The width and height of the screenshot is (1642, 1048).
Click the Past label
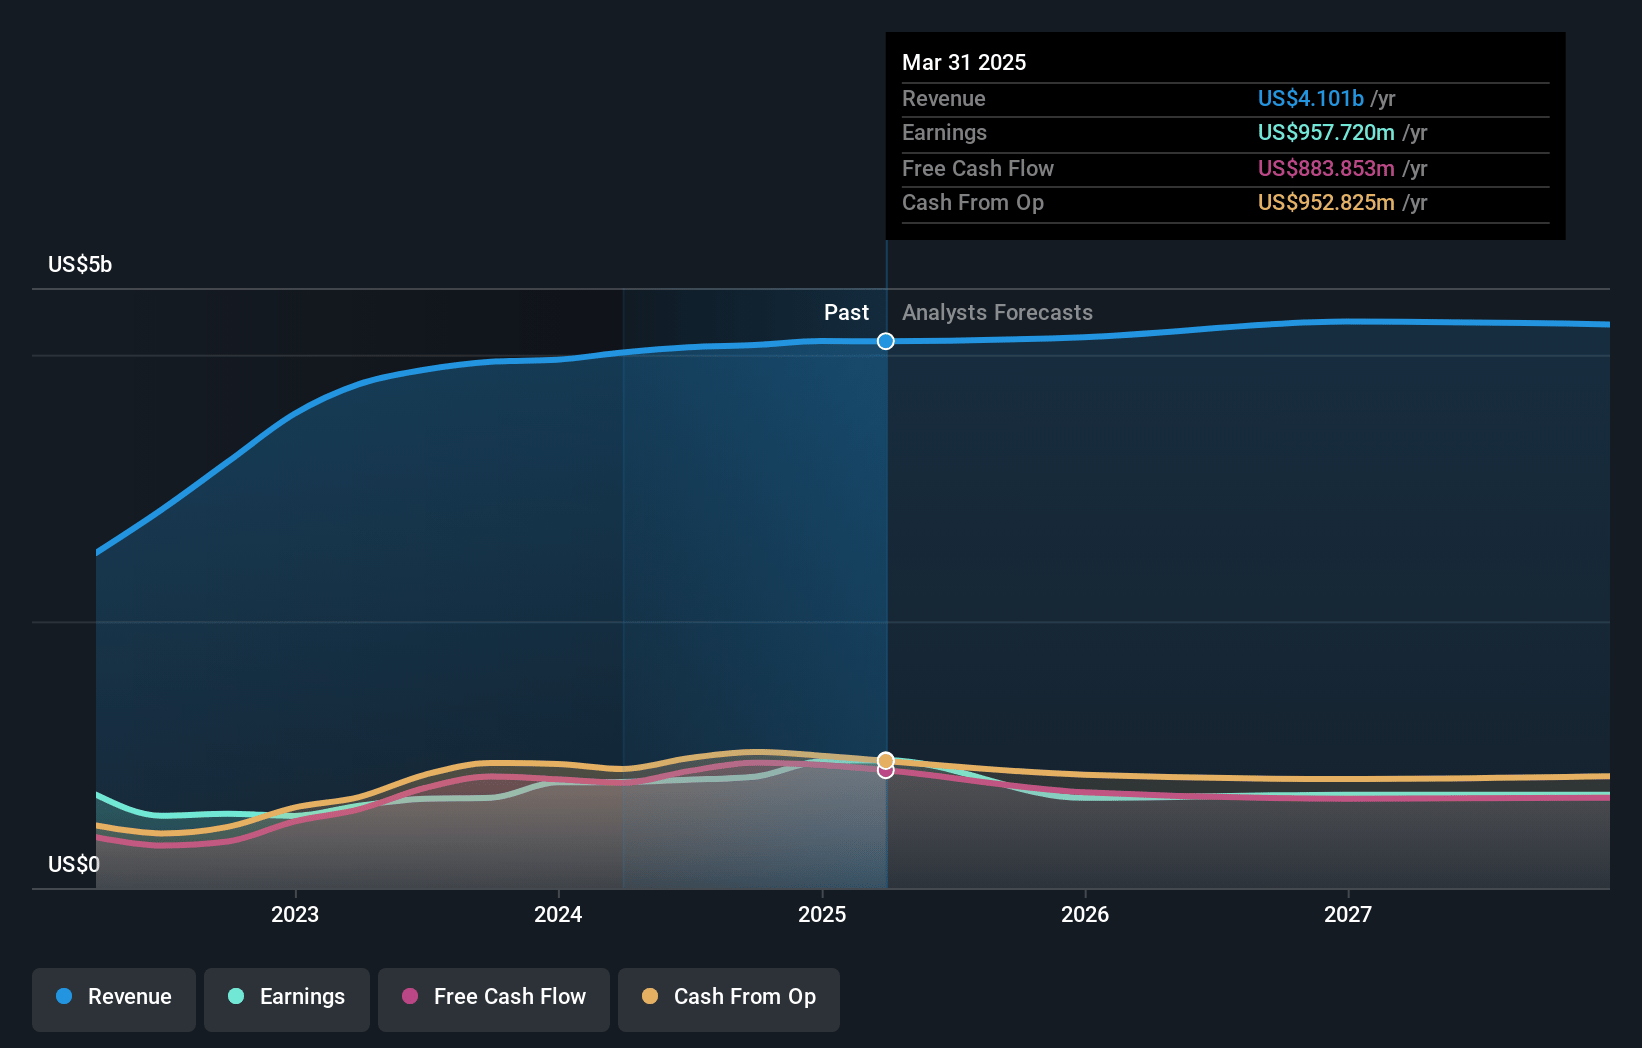point(846,312)
